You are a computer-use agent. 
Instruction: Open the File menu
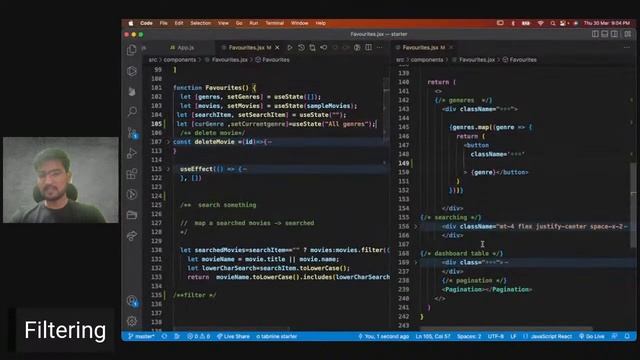[164, 23]
